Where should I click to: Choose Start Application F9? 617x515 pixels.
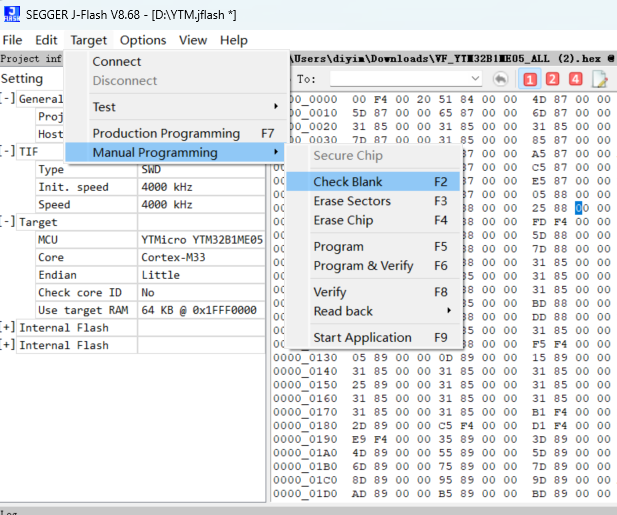tap(373, 337)
